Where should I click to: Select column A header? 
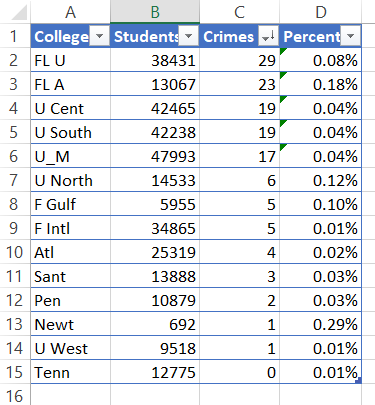pos(70,12)
